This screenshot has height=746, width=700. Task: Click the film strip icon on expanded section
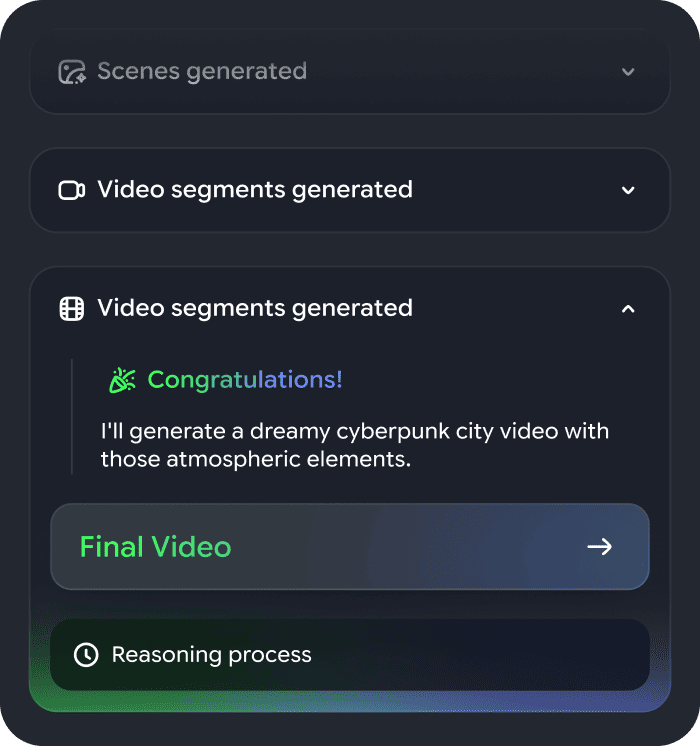pyautogui.click(x=72, y=308)
